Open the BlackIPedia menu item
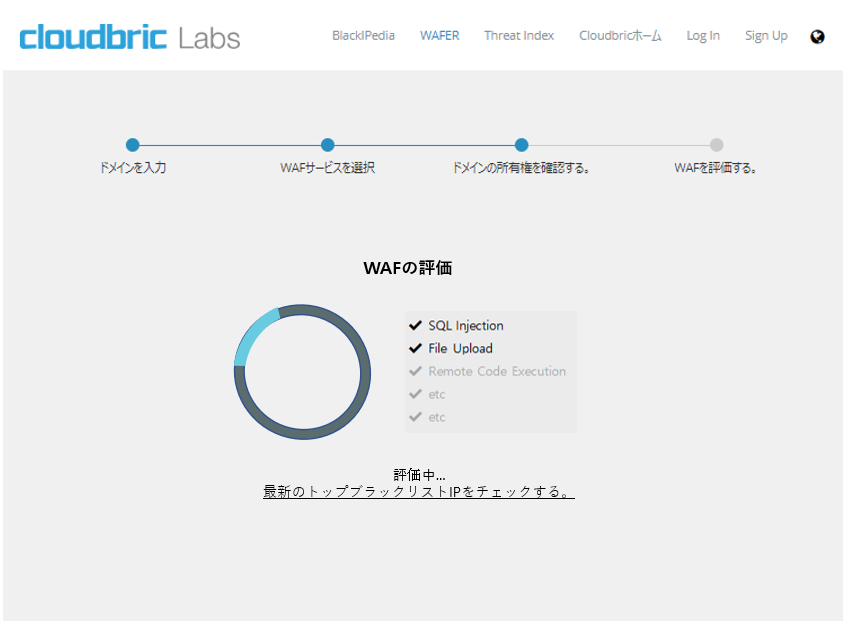 363,36
